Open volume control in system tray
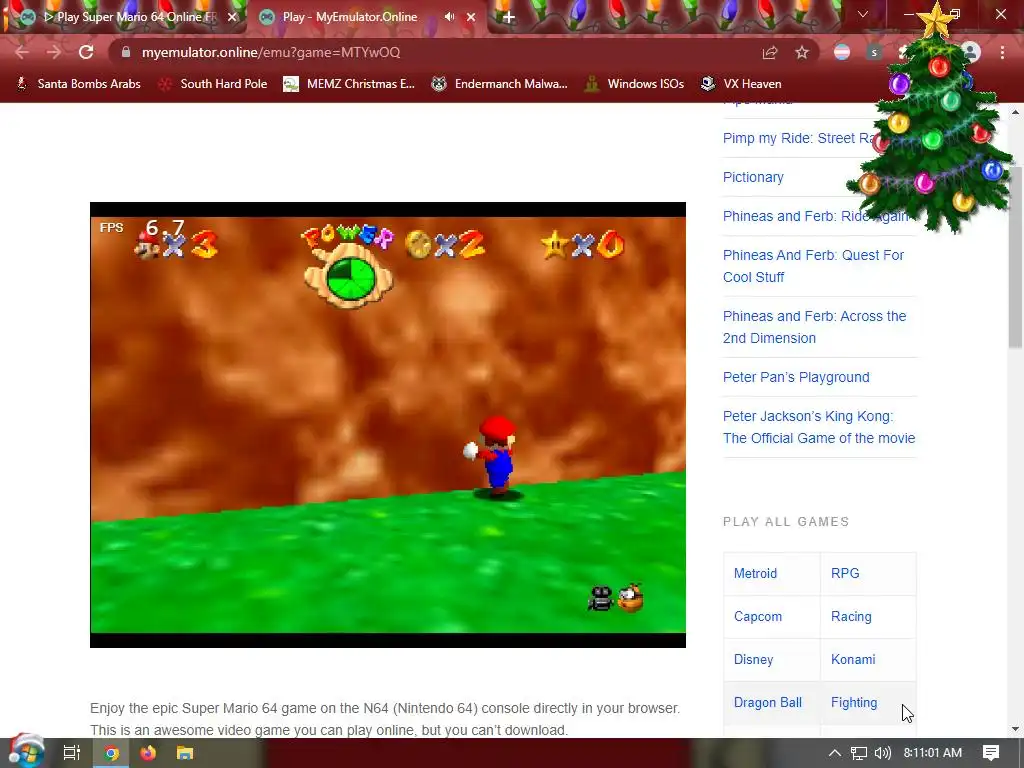This screenshot has height=768, width=1024. [883, 753]
